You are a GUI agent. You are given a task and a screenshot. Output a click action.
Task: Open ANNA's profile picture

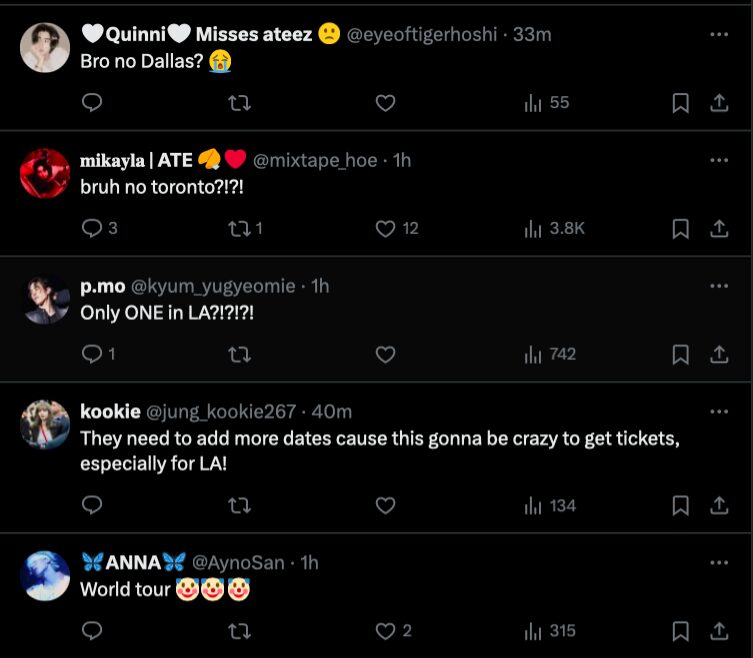point(45,574)
